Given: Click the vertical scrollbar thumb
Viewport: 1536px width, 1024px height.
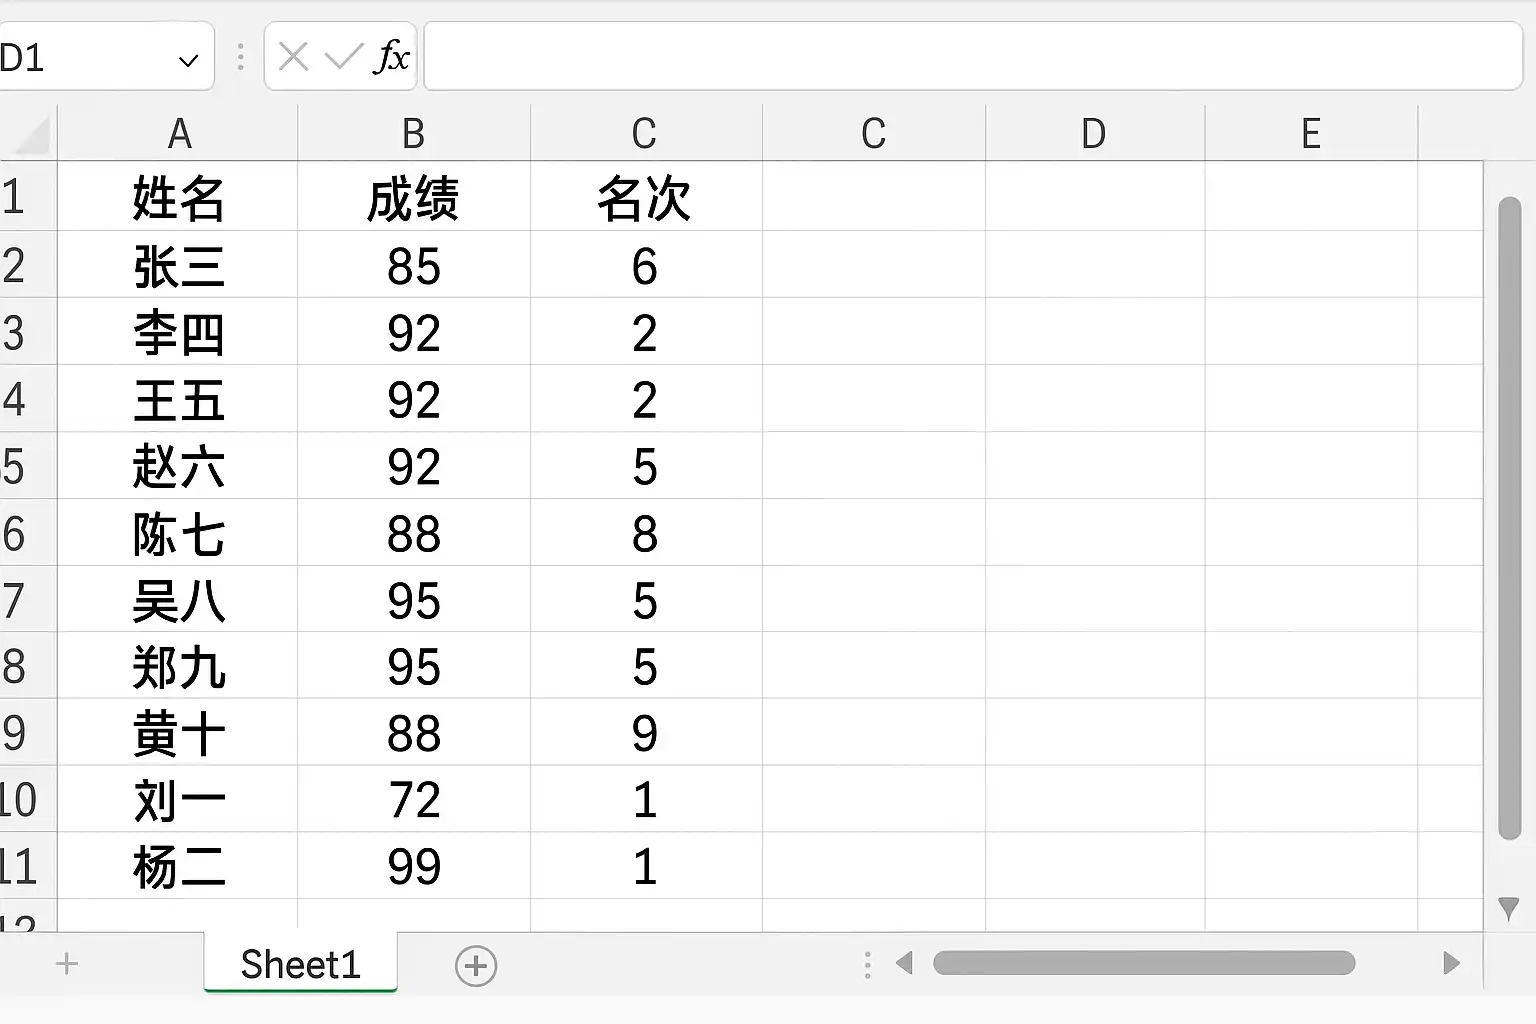Looking at the screenshot, I should point(1510,519).
